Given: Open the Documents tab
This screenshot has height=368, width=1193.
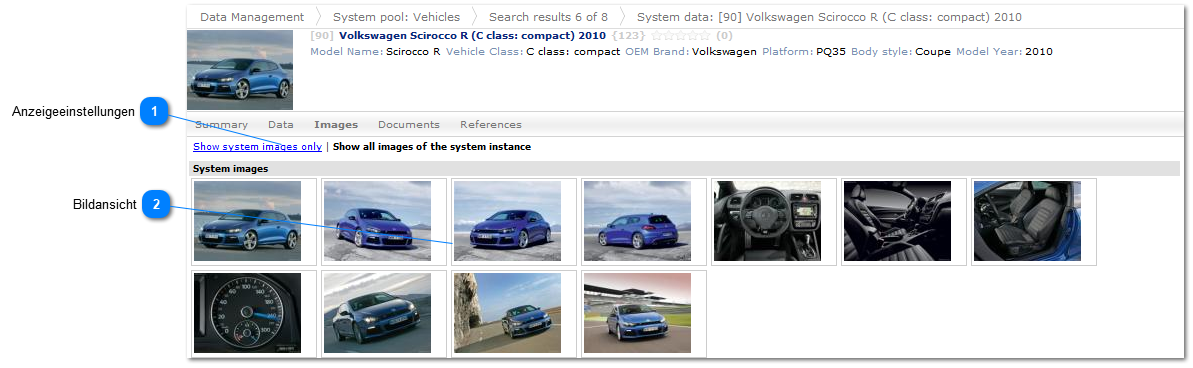Looking at the screenshot, I should click(409, 125).
